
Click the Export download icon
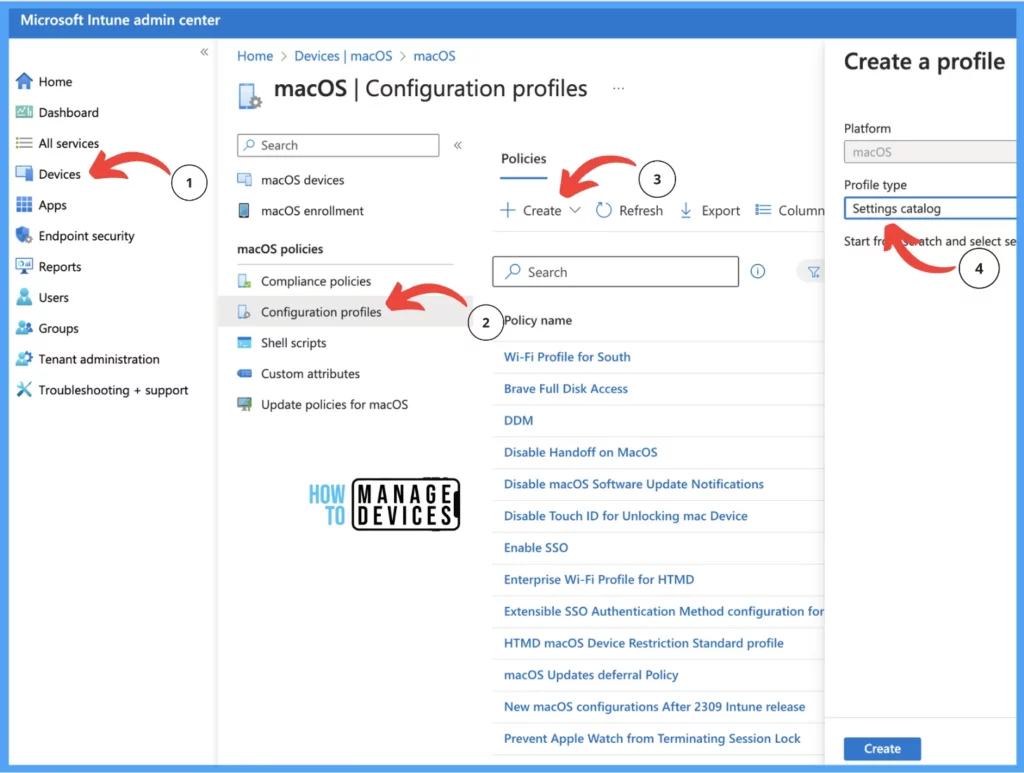686,210
